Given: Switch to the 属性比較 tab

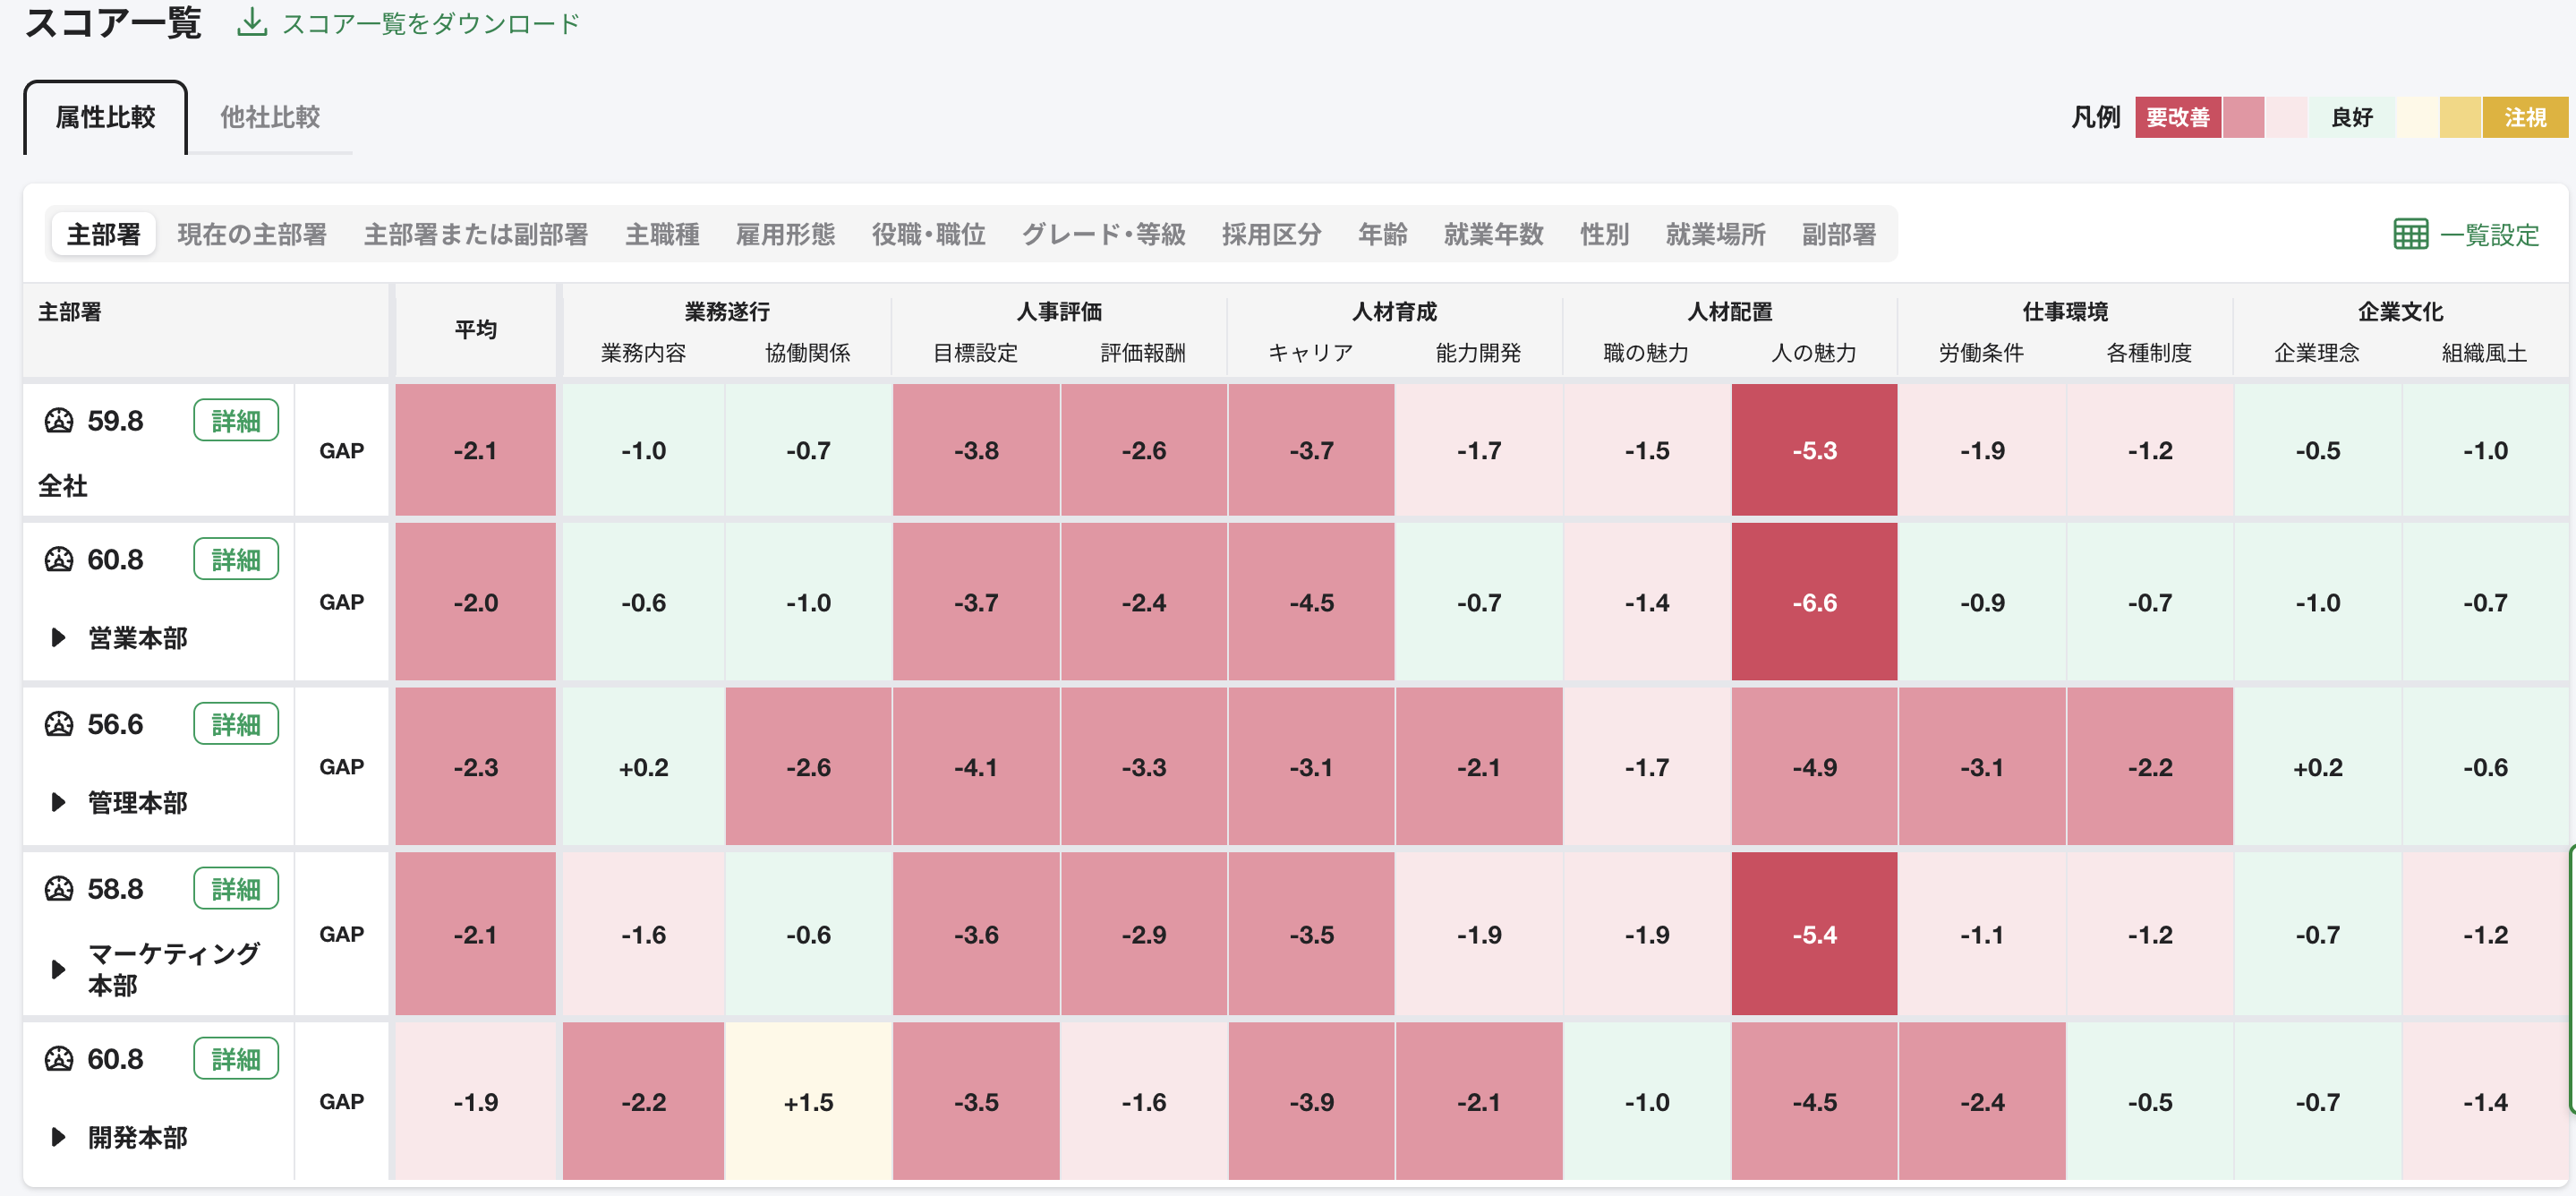Looking at the screenshot, I should 104,117.
